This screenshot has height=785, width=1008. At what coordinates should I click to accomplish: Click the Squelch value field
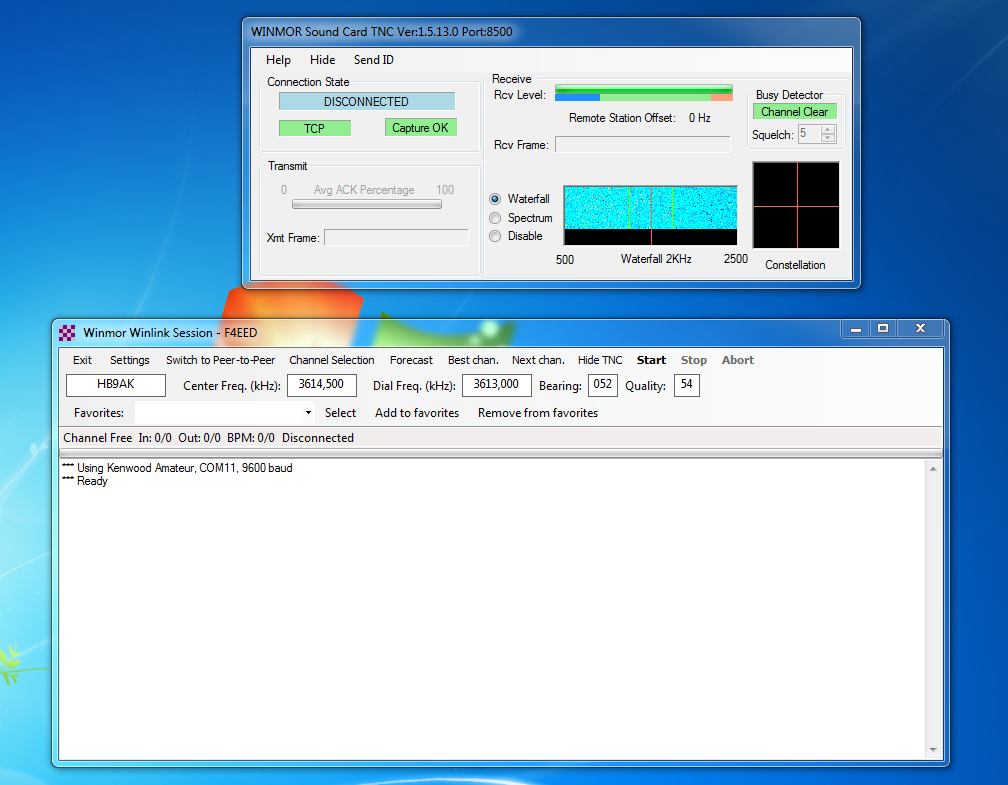pyautogui.click(x=809, y=134)
